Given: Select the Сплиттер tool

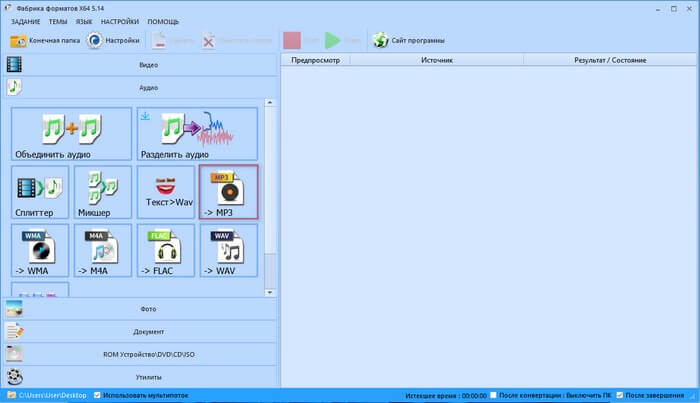Looking at the screenshot, I should click(x=40, y=192).
